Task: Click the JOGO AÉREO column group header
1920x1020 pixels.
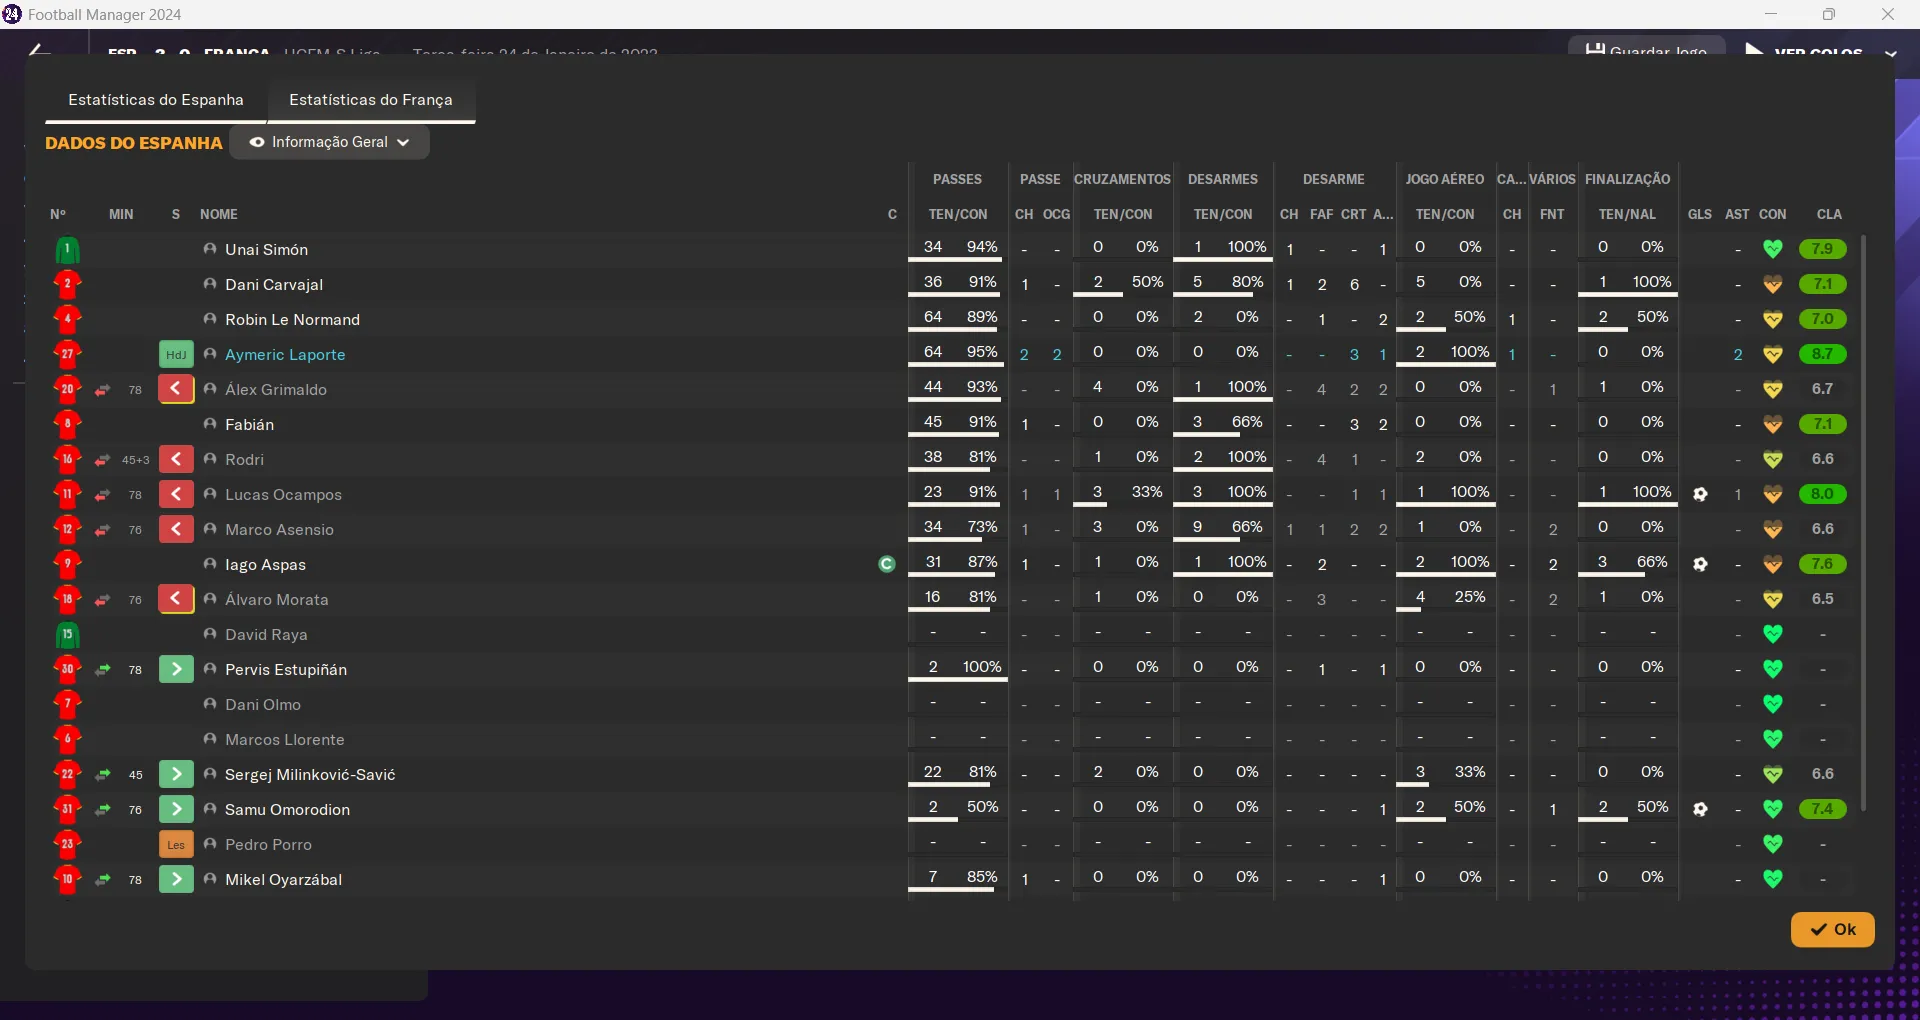Action: point(1445,179)
